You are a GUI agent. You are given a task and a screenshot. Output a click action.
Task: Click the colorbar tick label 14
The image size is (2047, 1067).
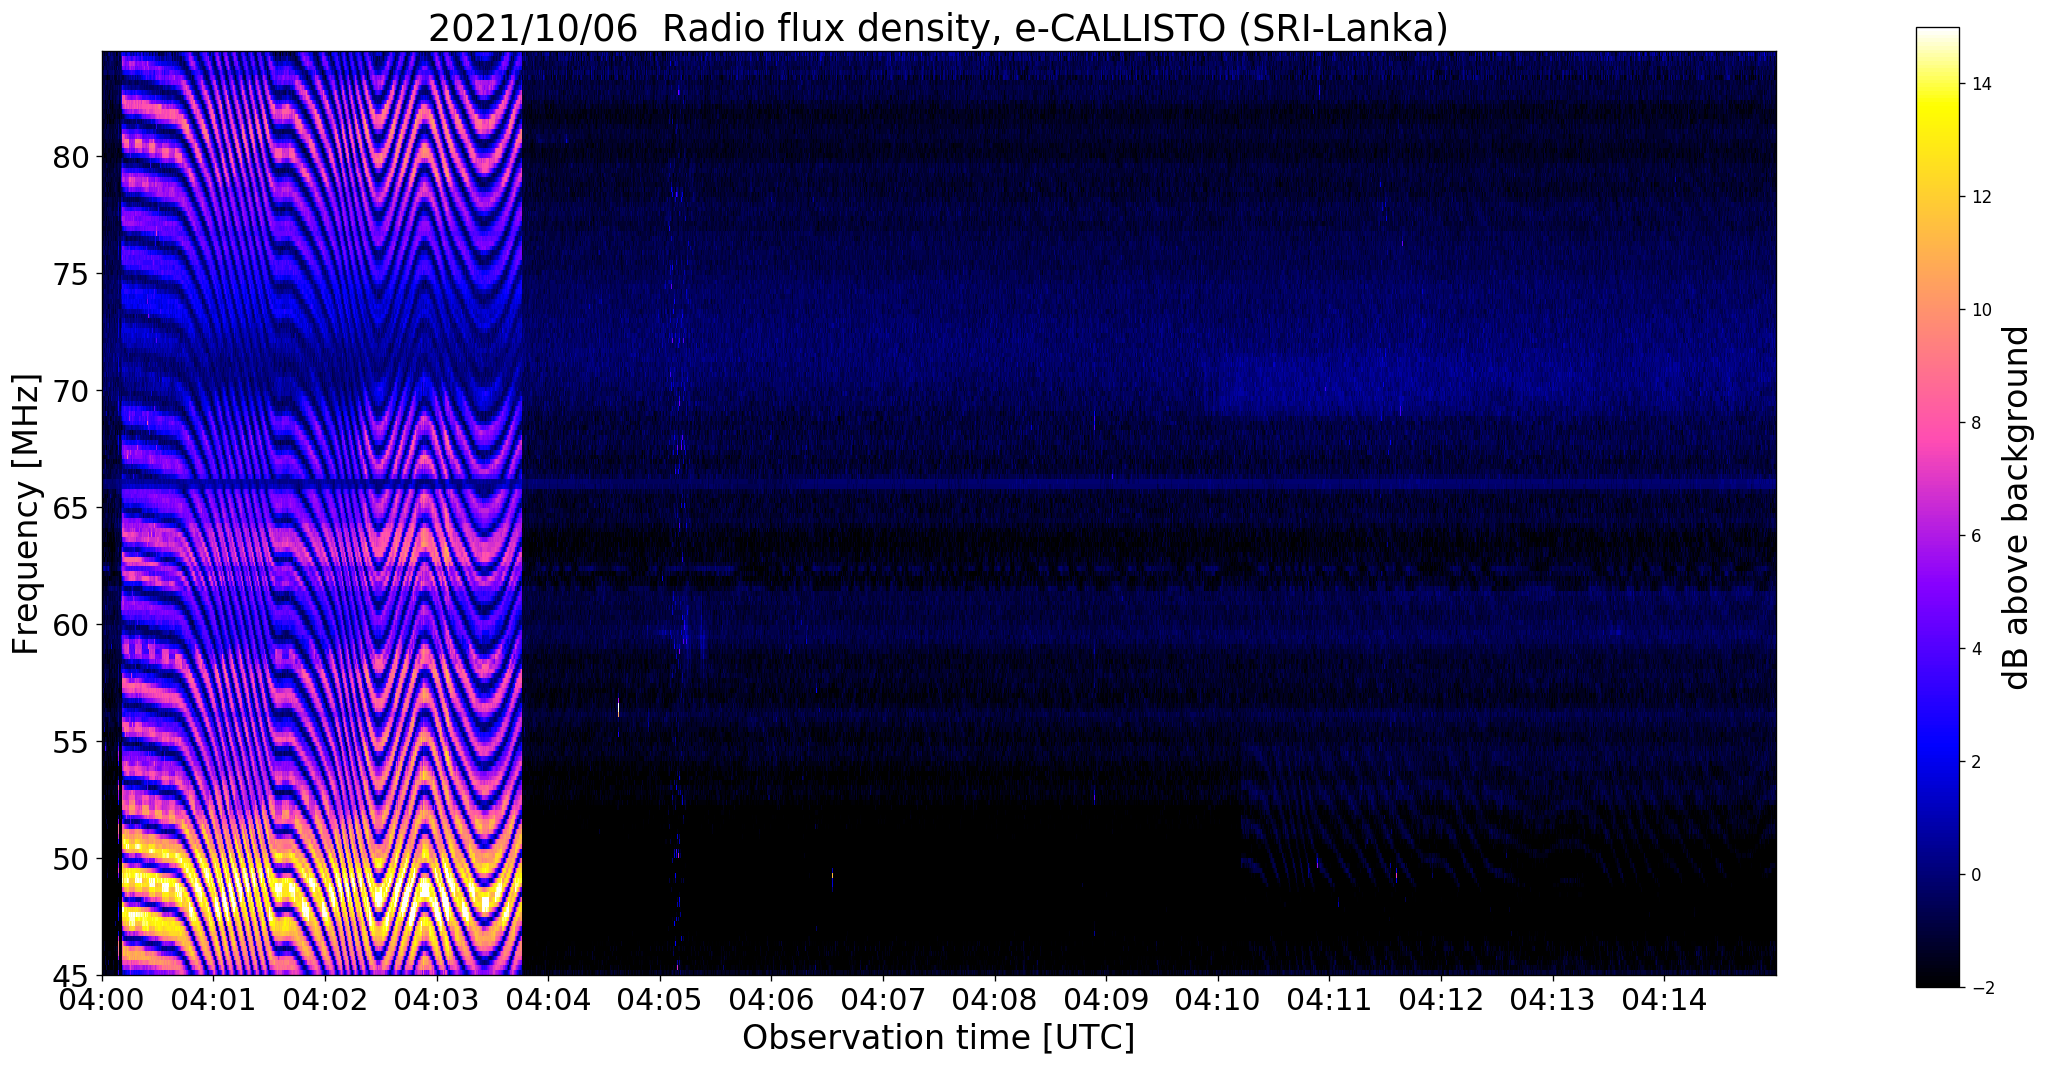[1980, 84]
